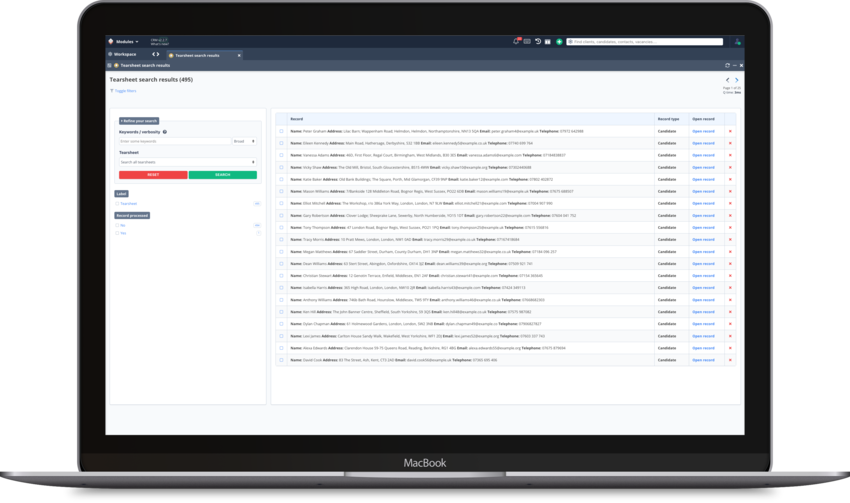Tick the Vanessa Adams record checkbox
Screen dimensions: 850x503
(x=281, y=155)
